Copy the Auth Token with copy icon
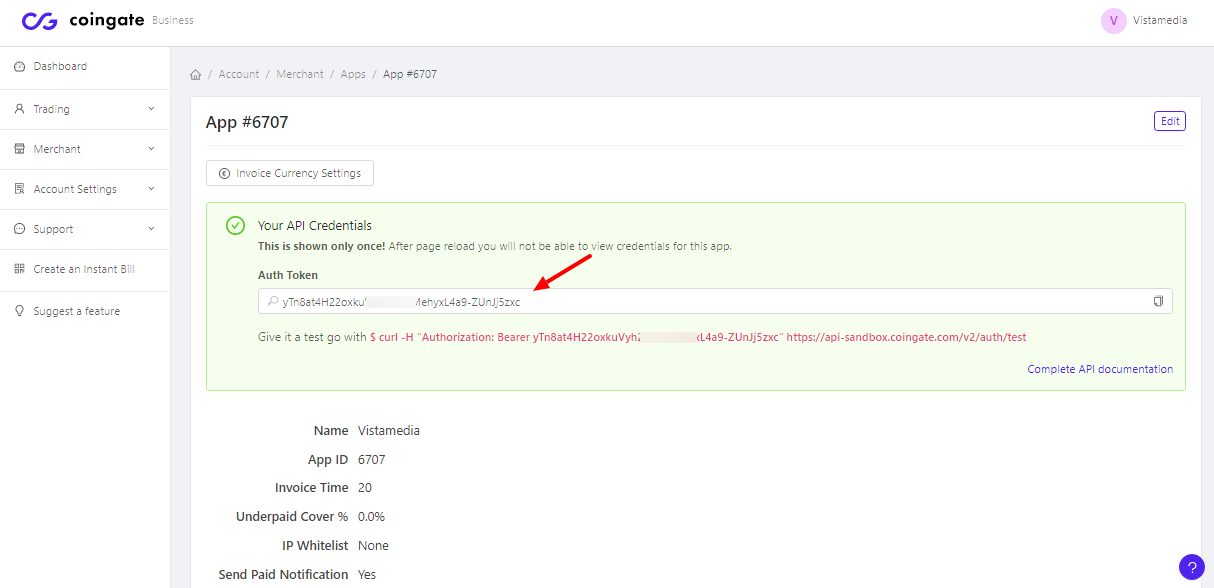 [x=1158, y=301]
